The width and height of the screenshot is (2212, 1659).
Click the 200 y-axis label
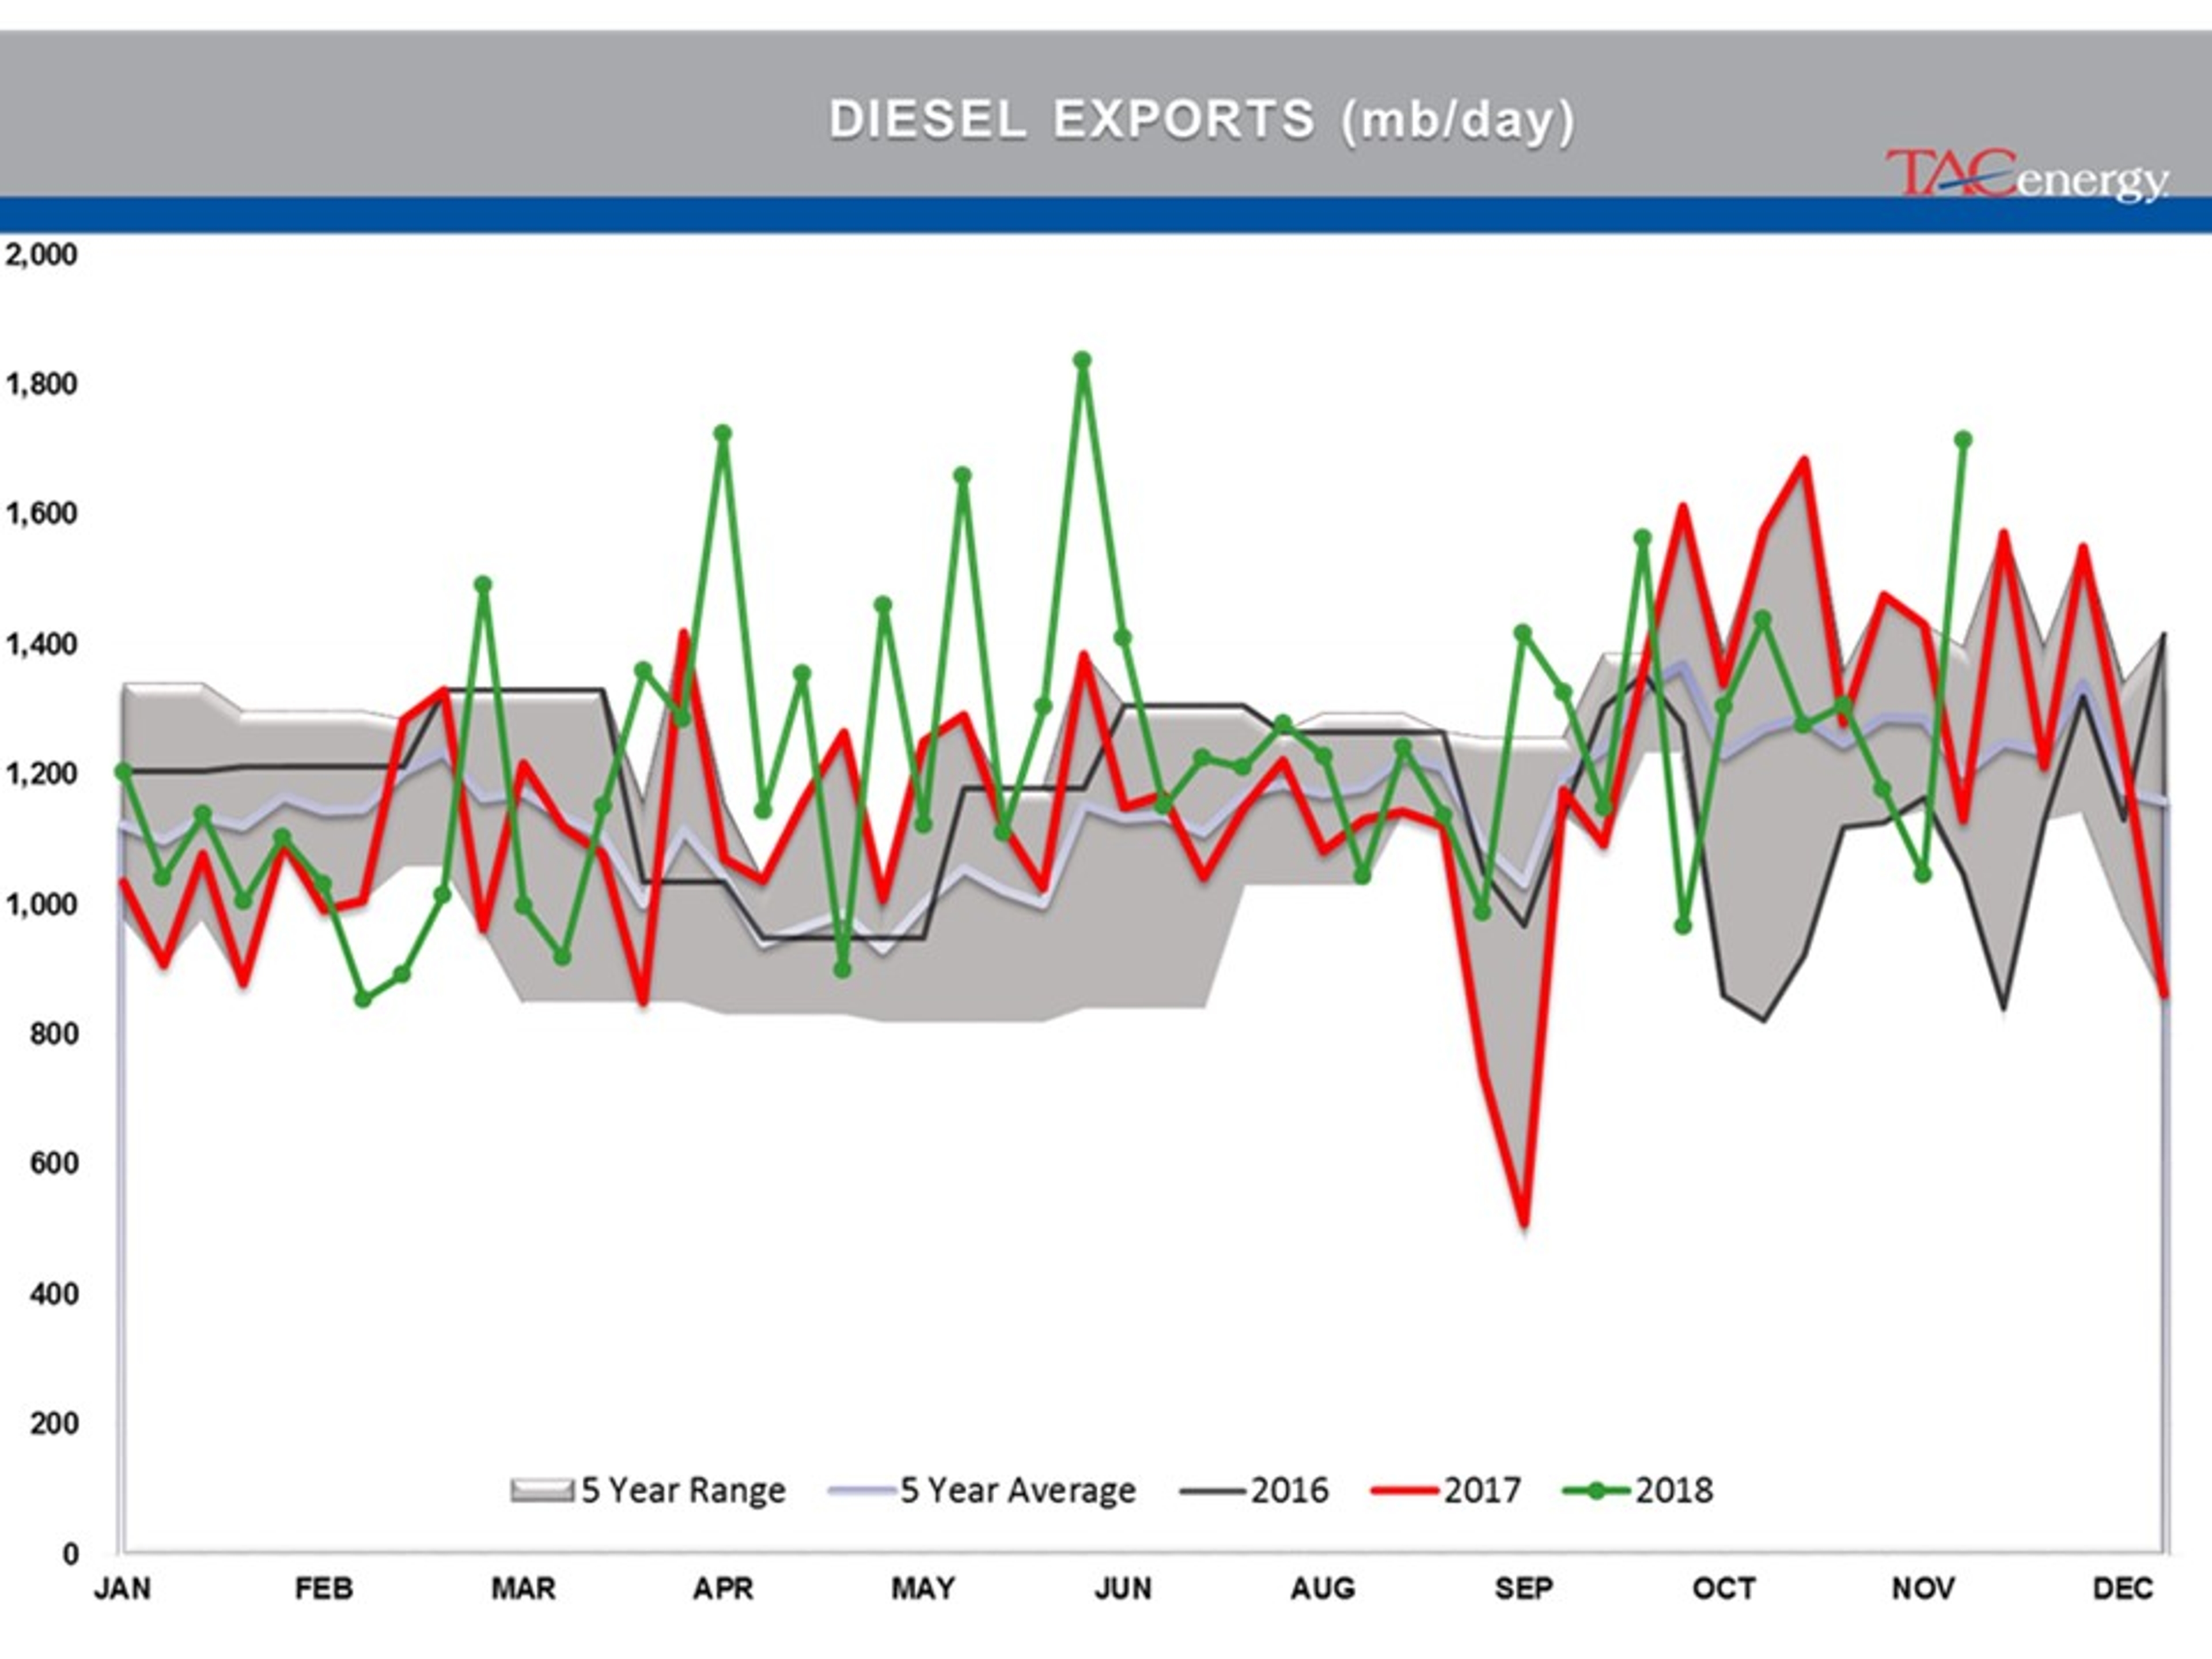tap(54, 1424)
